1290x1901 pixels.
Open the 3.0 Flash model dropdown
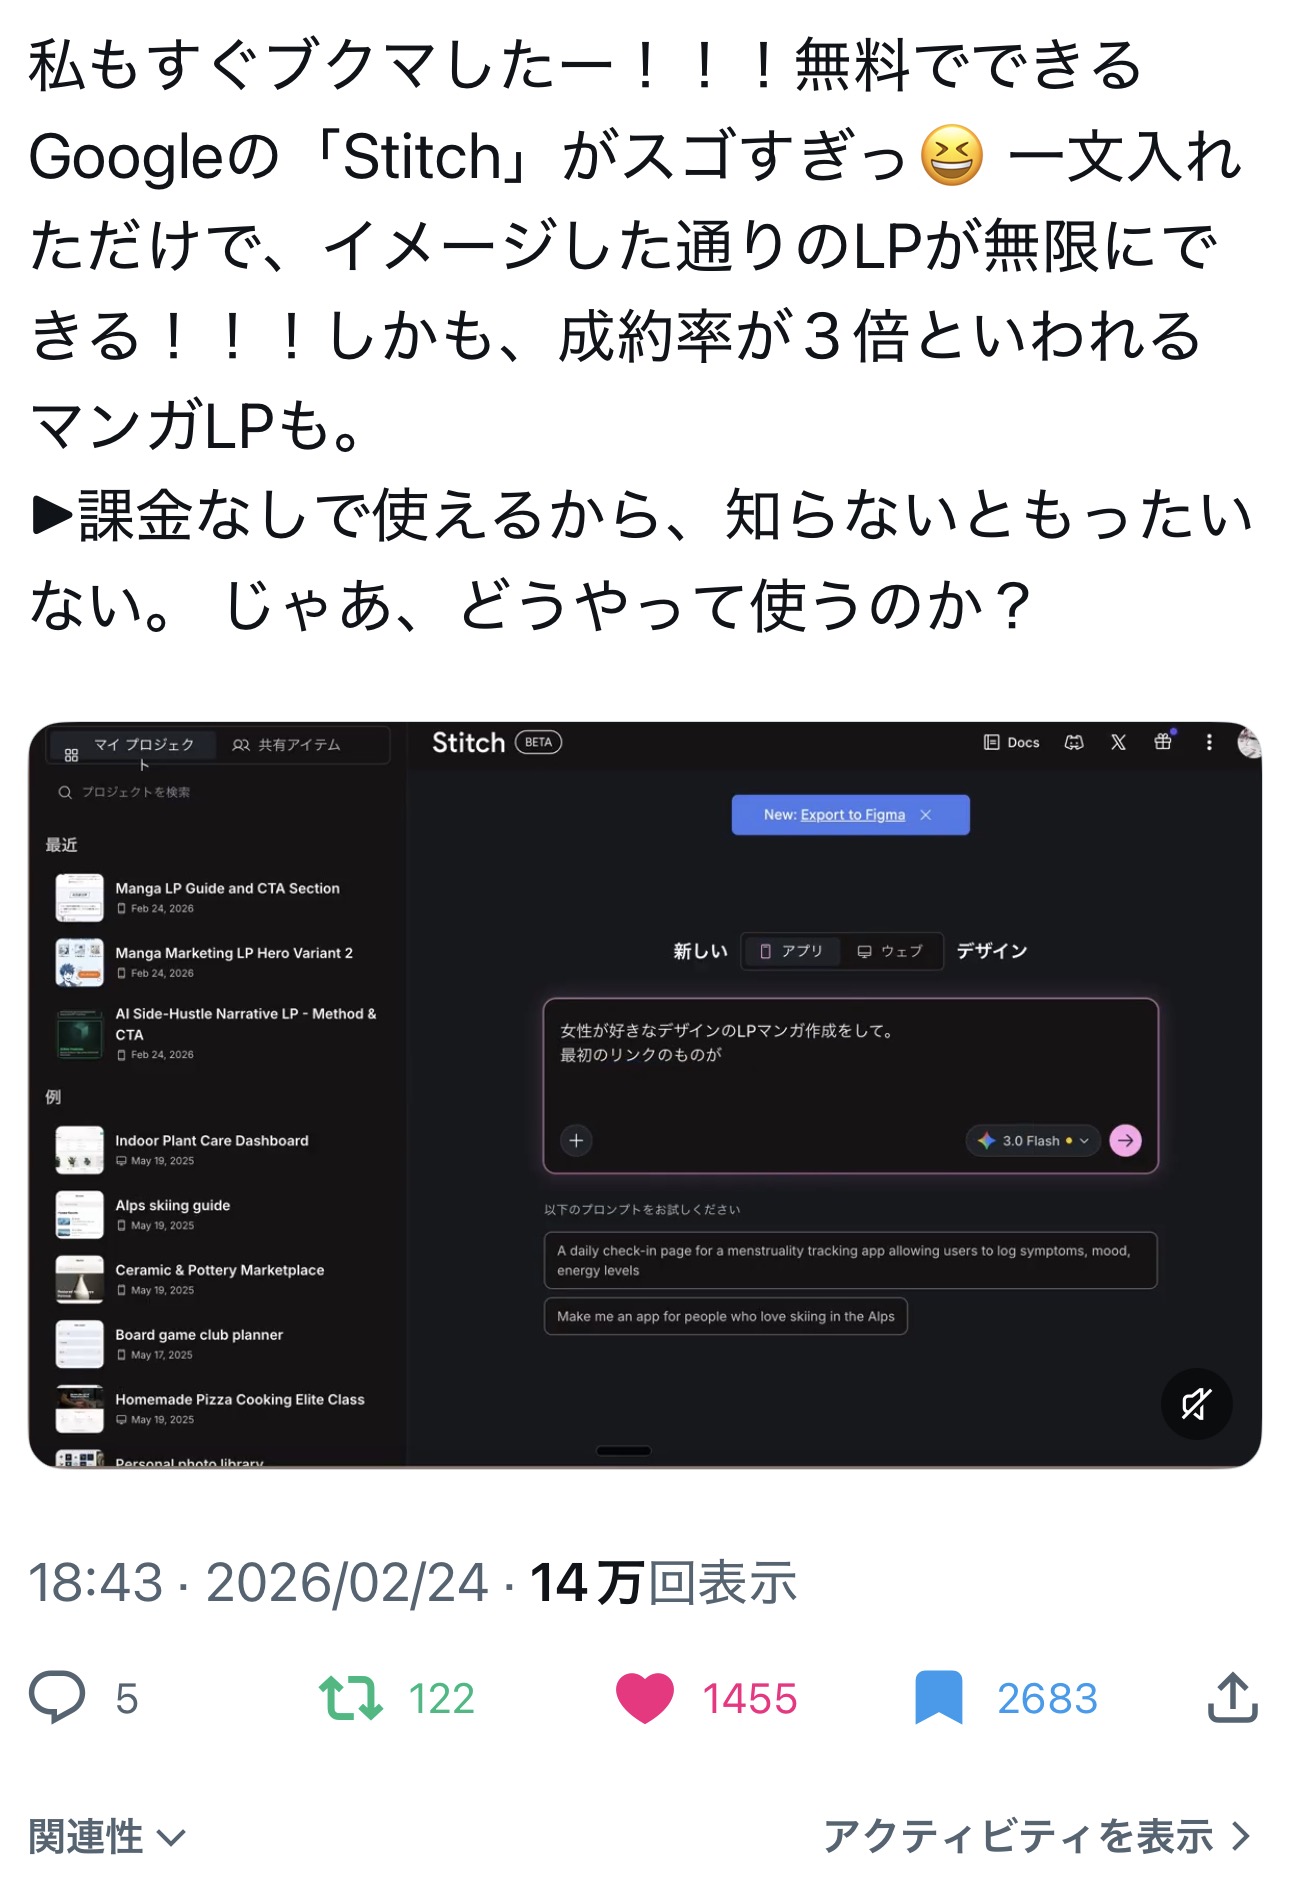click(1033, 1141)
